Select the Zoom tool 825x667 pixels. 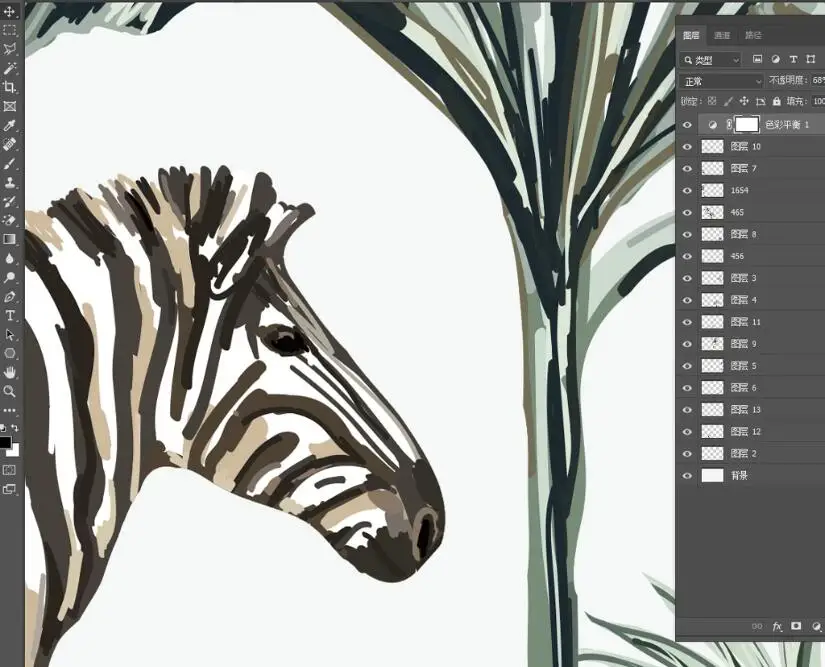pyautogui.click(x=9, y=391)
